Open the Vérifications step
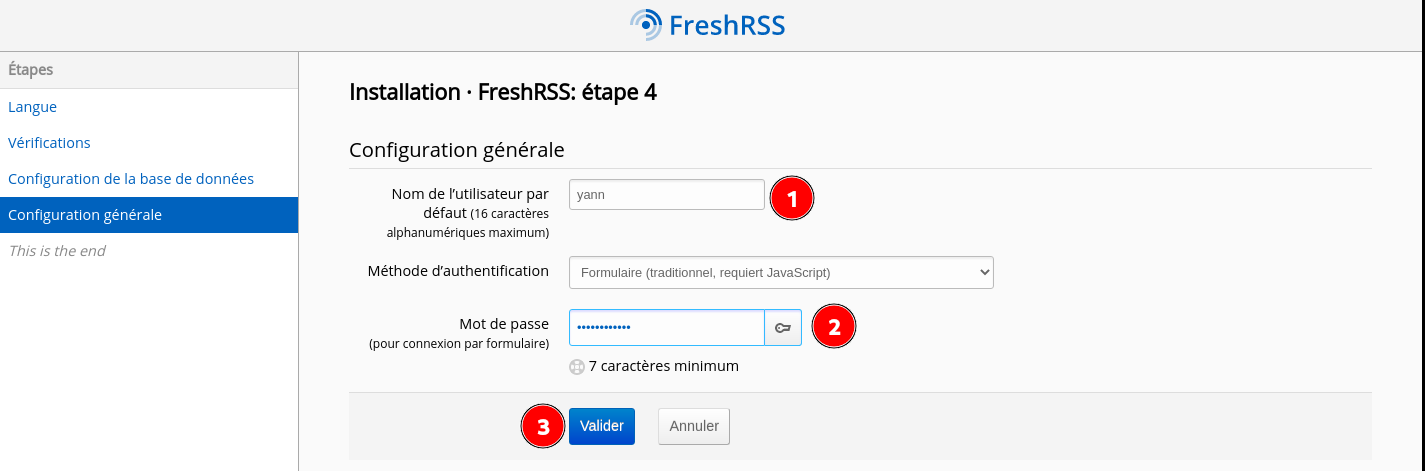The width and height of the screenshot is (1425, 471). (49, 143)
